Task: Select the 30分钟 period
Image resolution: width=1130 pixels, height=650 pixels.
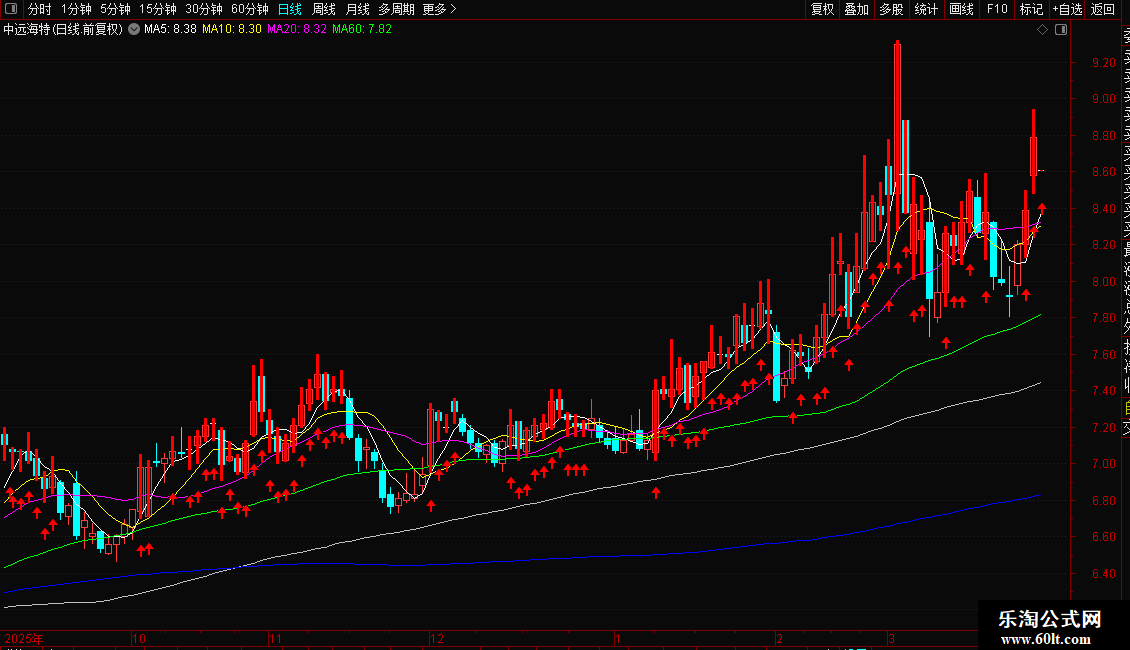Action: click(204, 9)
